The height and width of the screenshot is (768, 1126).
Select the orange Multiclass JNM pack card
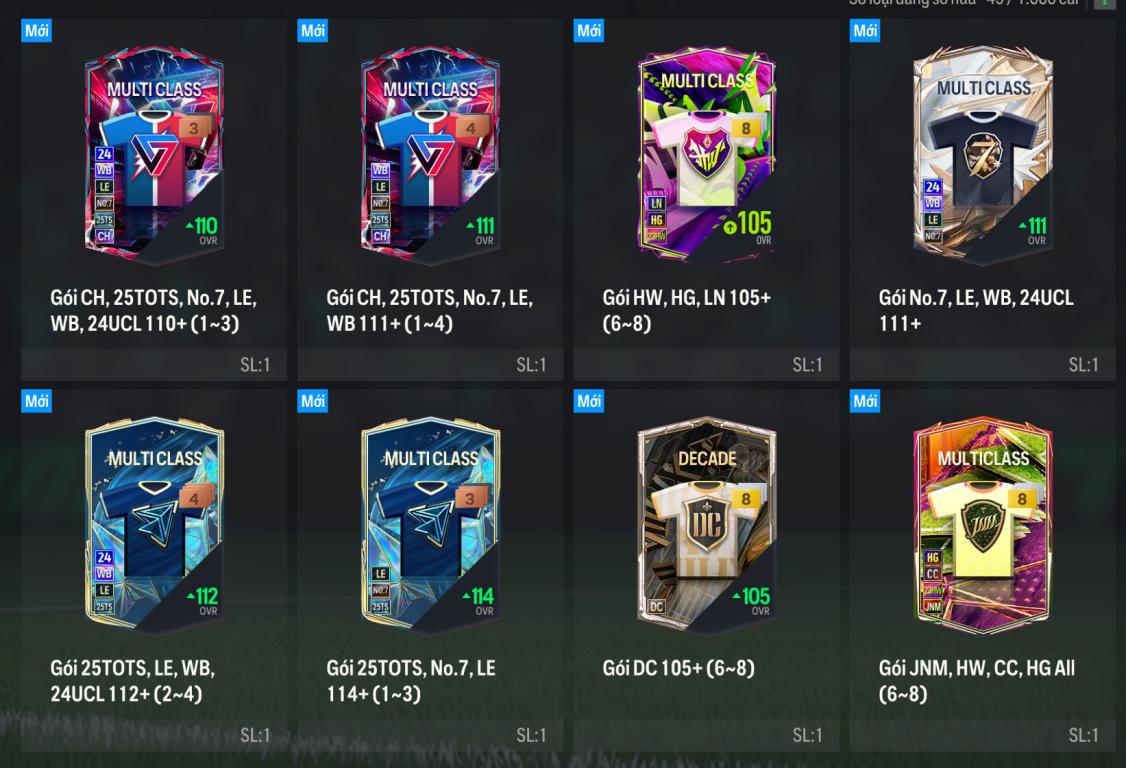pyautogui.click(x=982, y=527)
